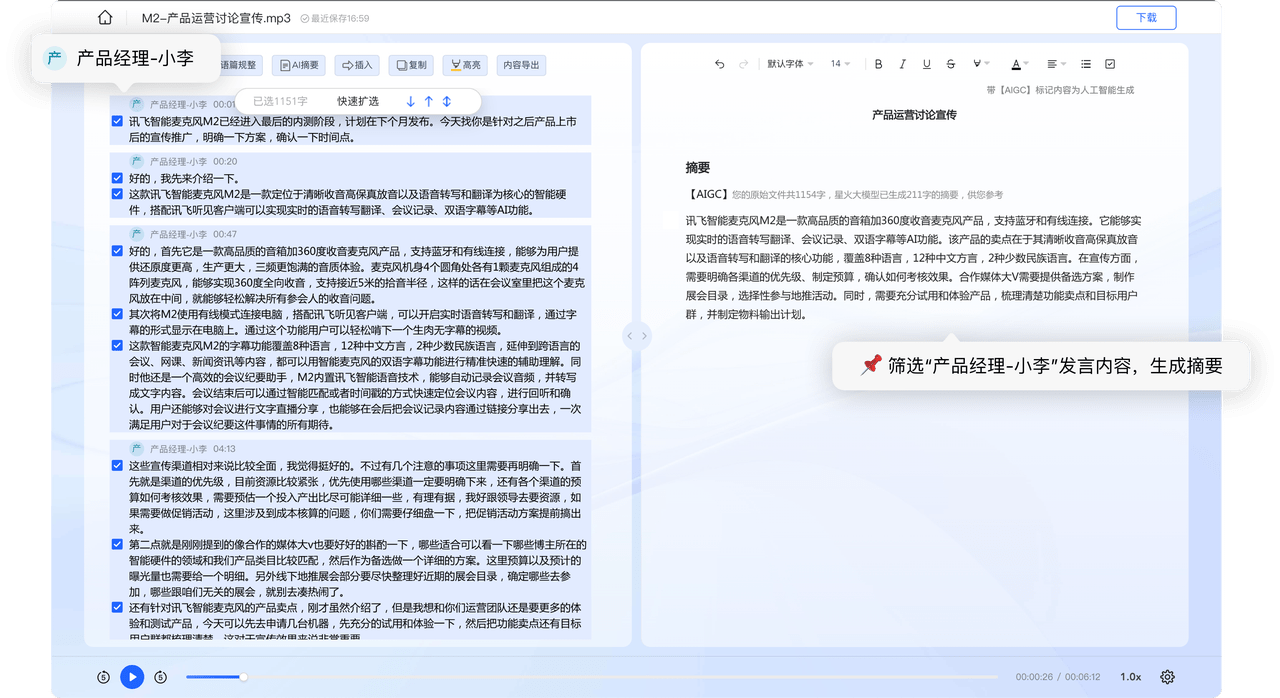Select the 插入 insert tool
The width and height of the screenshot is (1280, 698).
coord(356,64)
